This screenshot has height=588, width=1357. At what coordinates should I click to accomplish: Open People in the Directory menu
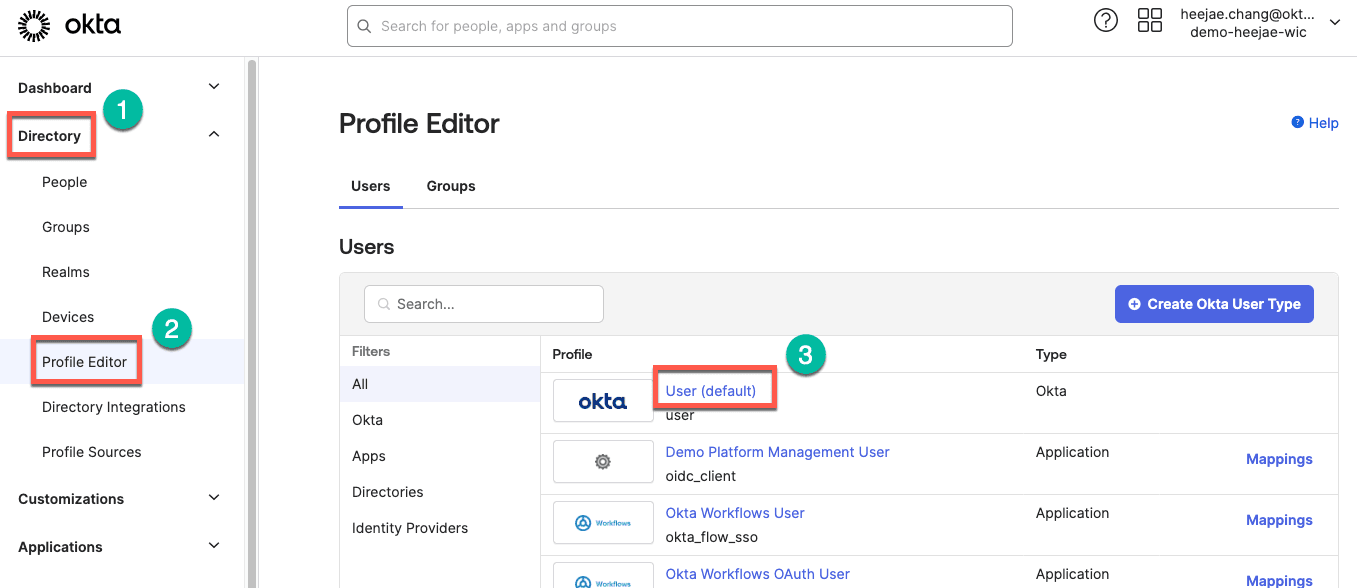65,182
